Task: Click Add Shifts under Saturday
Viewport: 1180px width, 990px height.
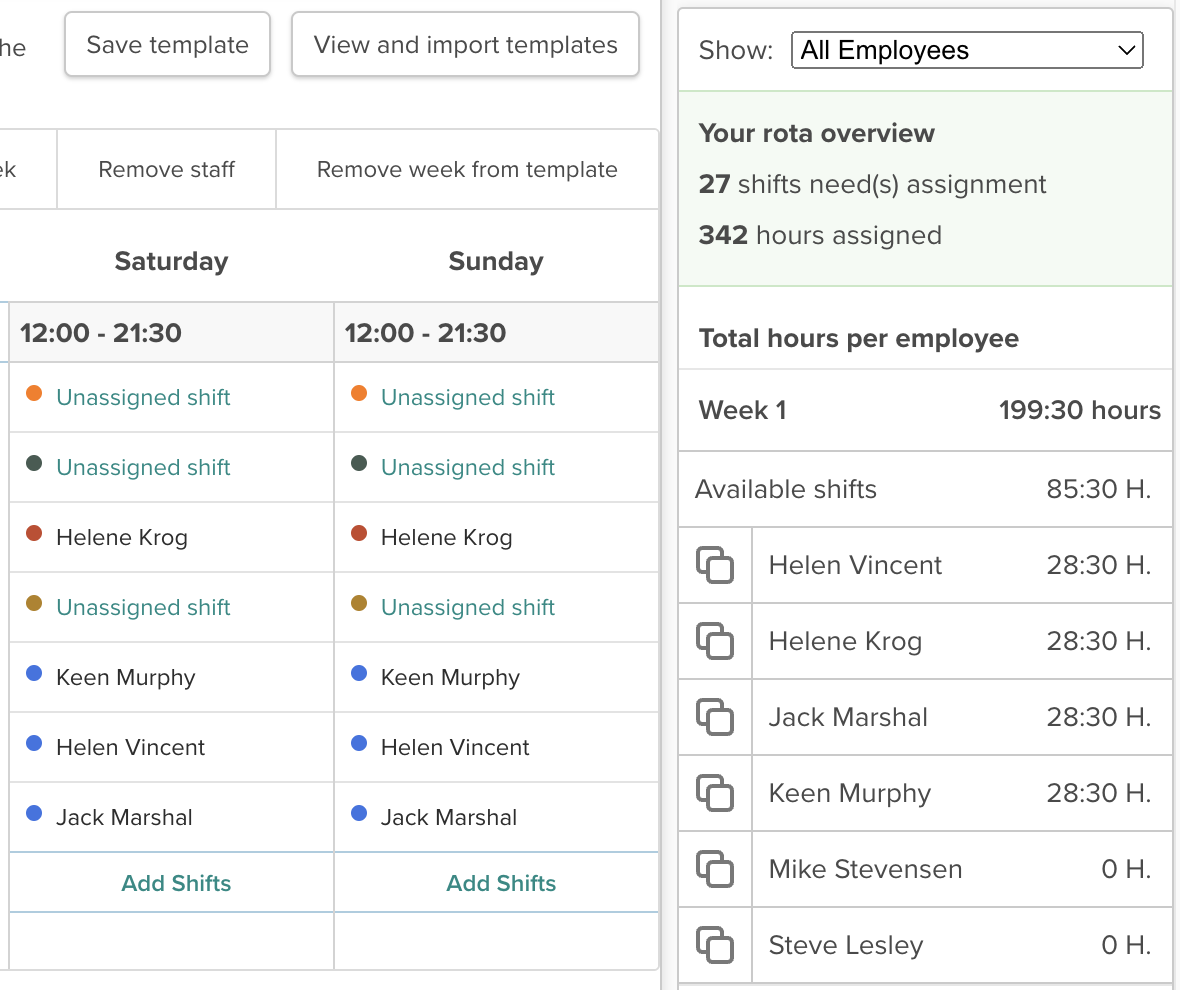Action: click(x=176, y=884)
